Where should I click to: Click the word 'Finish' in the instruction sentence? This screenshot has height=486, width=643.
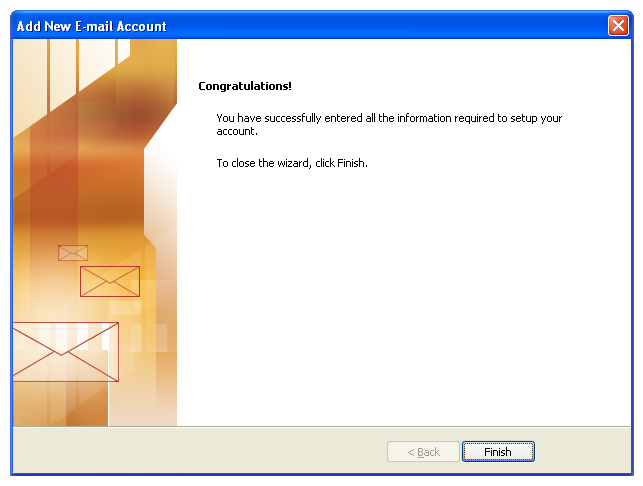[x=351, y=163]
